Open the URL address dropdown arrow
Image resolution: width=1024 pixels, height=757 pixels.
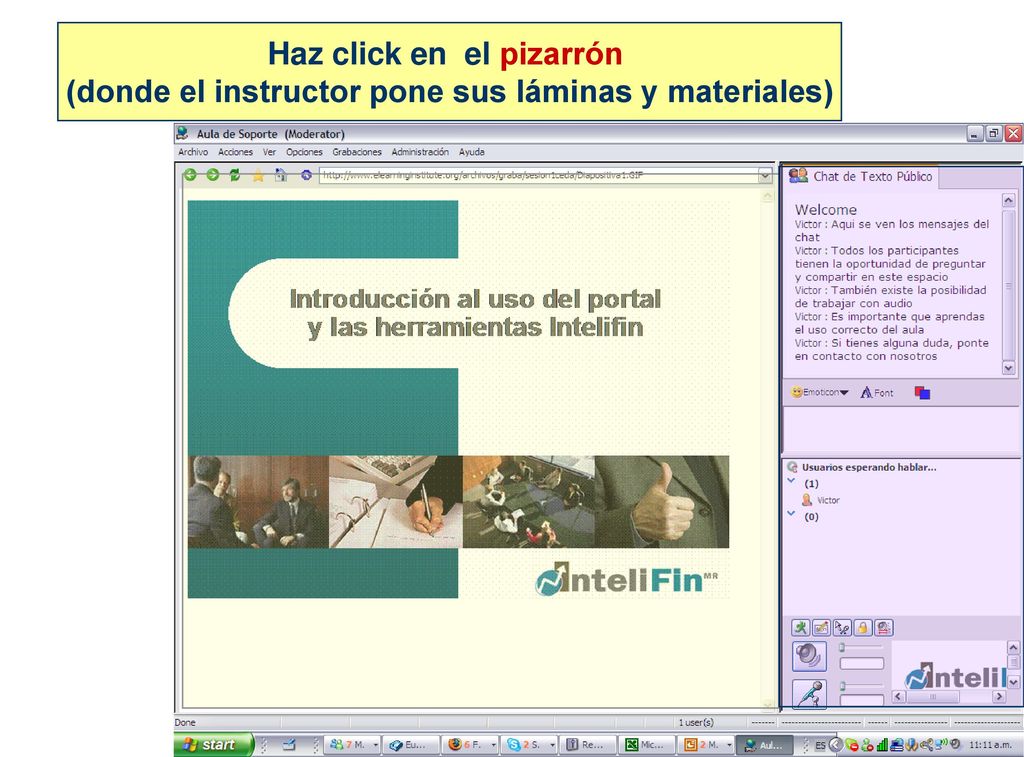click(x=765, y=175)
